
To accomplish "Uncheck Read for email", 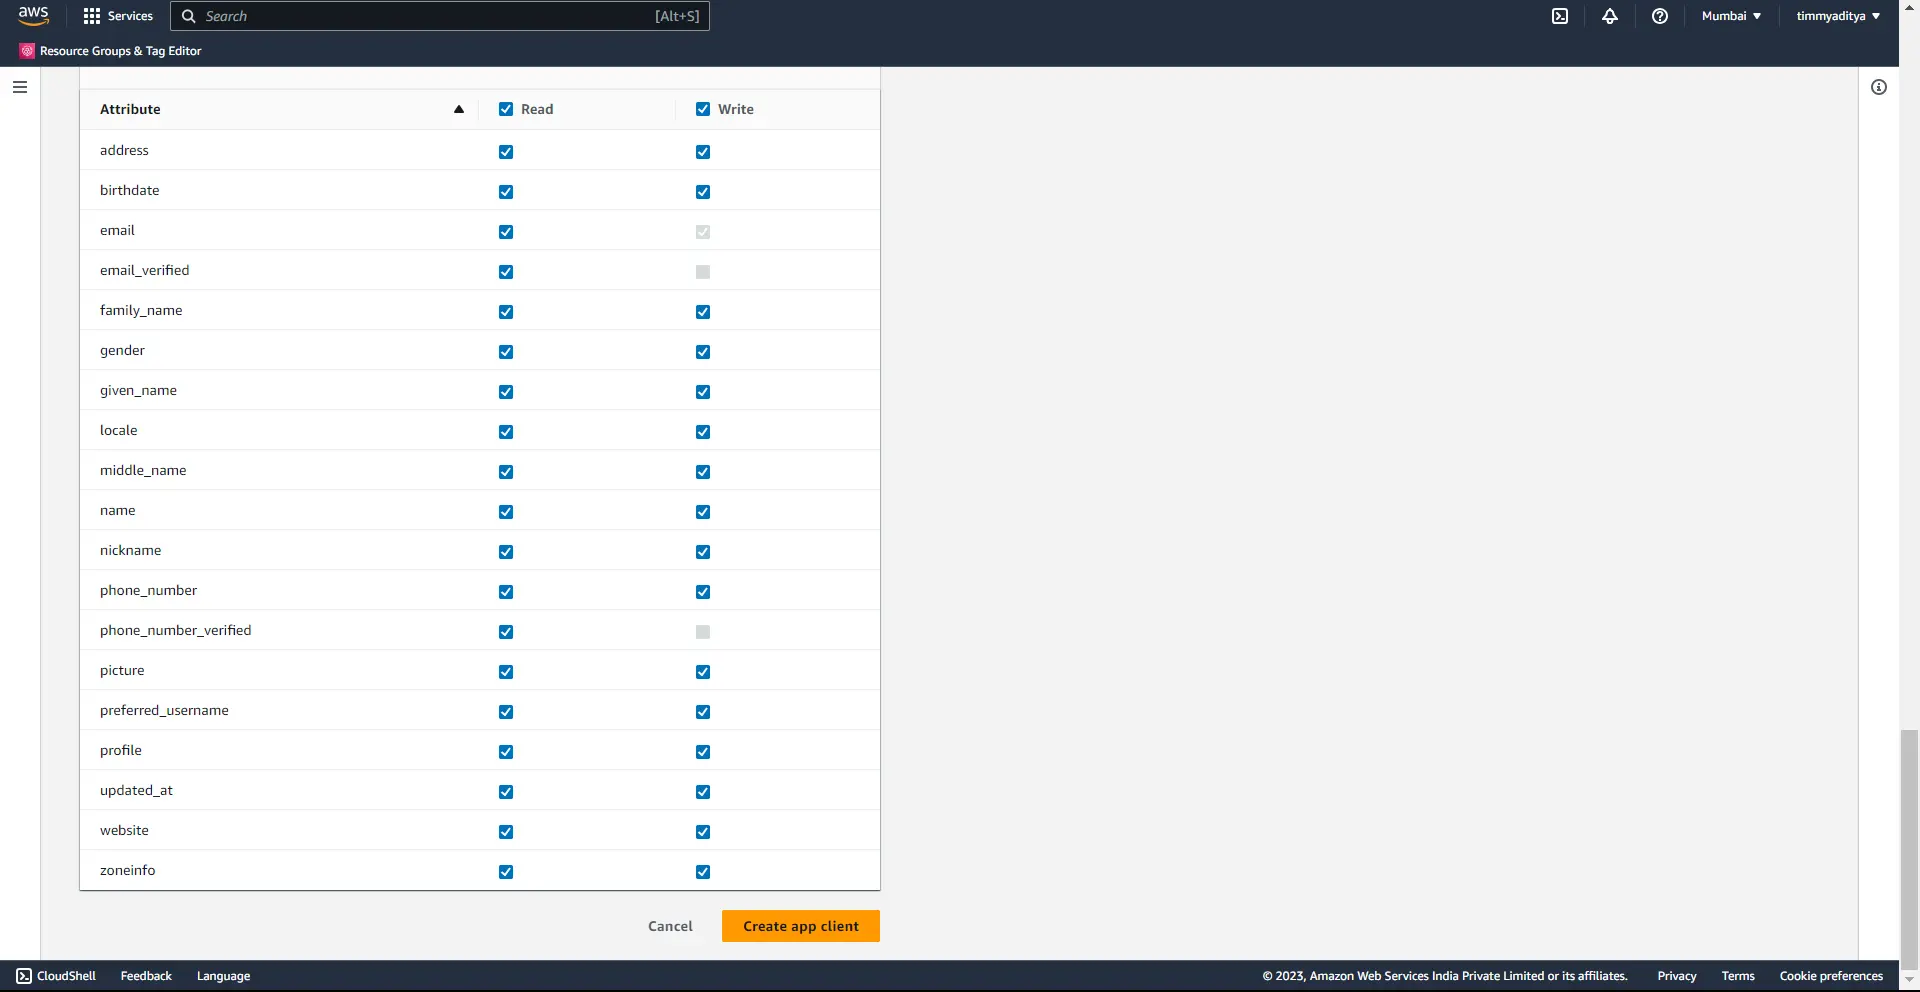I will pyautogui.click(x=506, y=232).
